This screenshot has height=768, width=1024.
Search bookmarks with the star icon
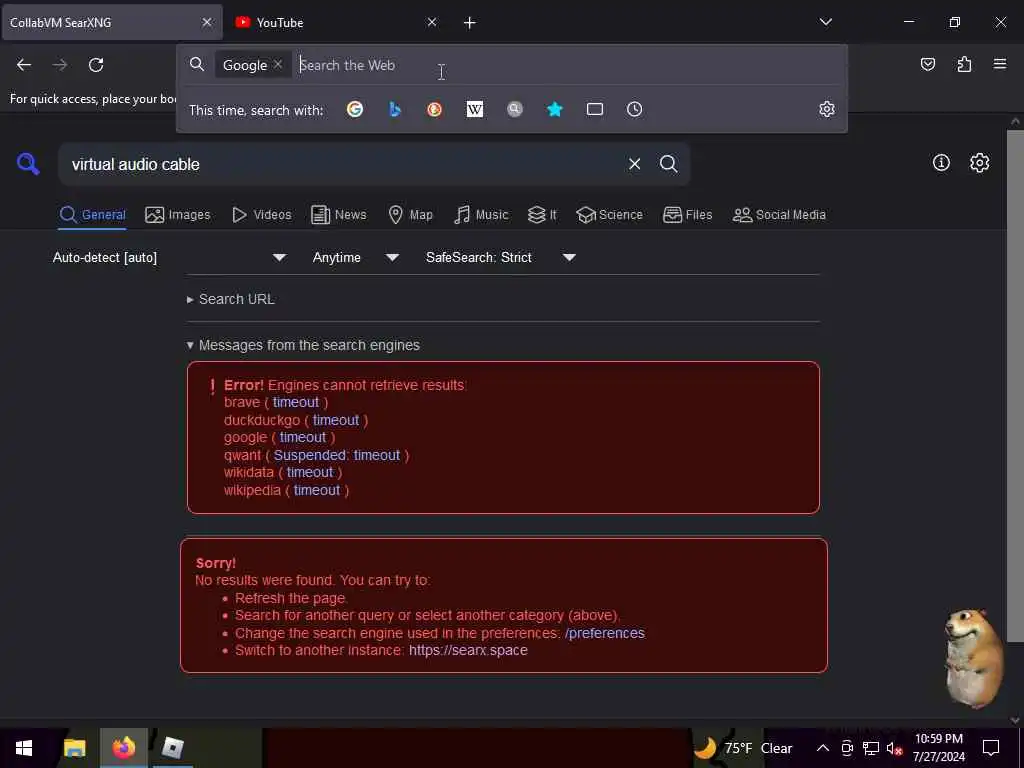coord(554,109)
